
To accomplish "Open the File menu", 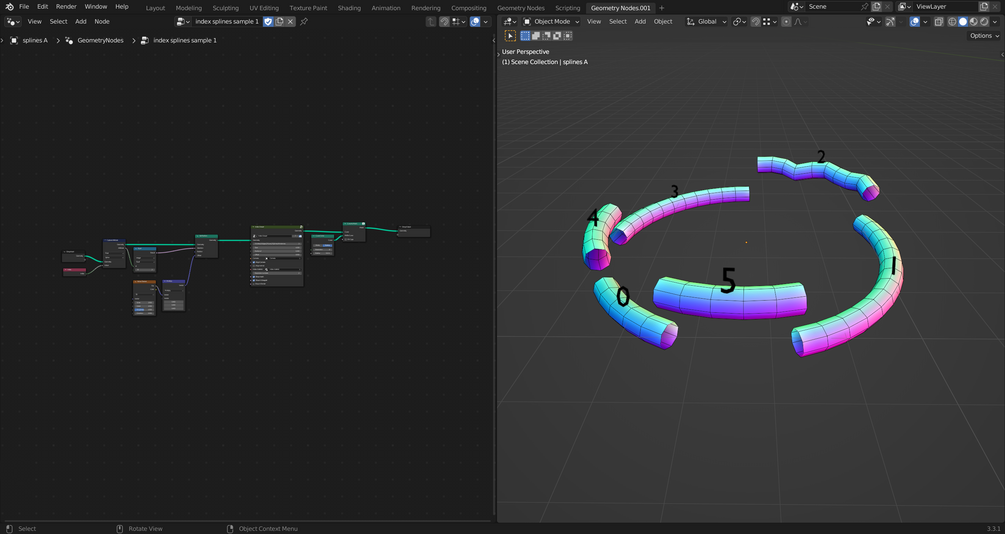I will 24,6.
